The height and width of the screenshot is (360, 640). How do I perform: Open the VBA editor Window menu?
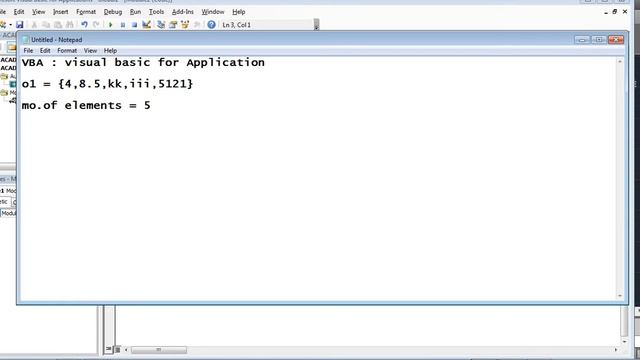(213, 12)
